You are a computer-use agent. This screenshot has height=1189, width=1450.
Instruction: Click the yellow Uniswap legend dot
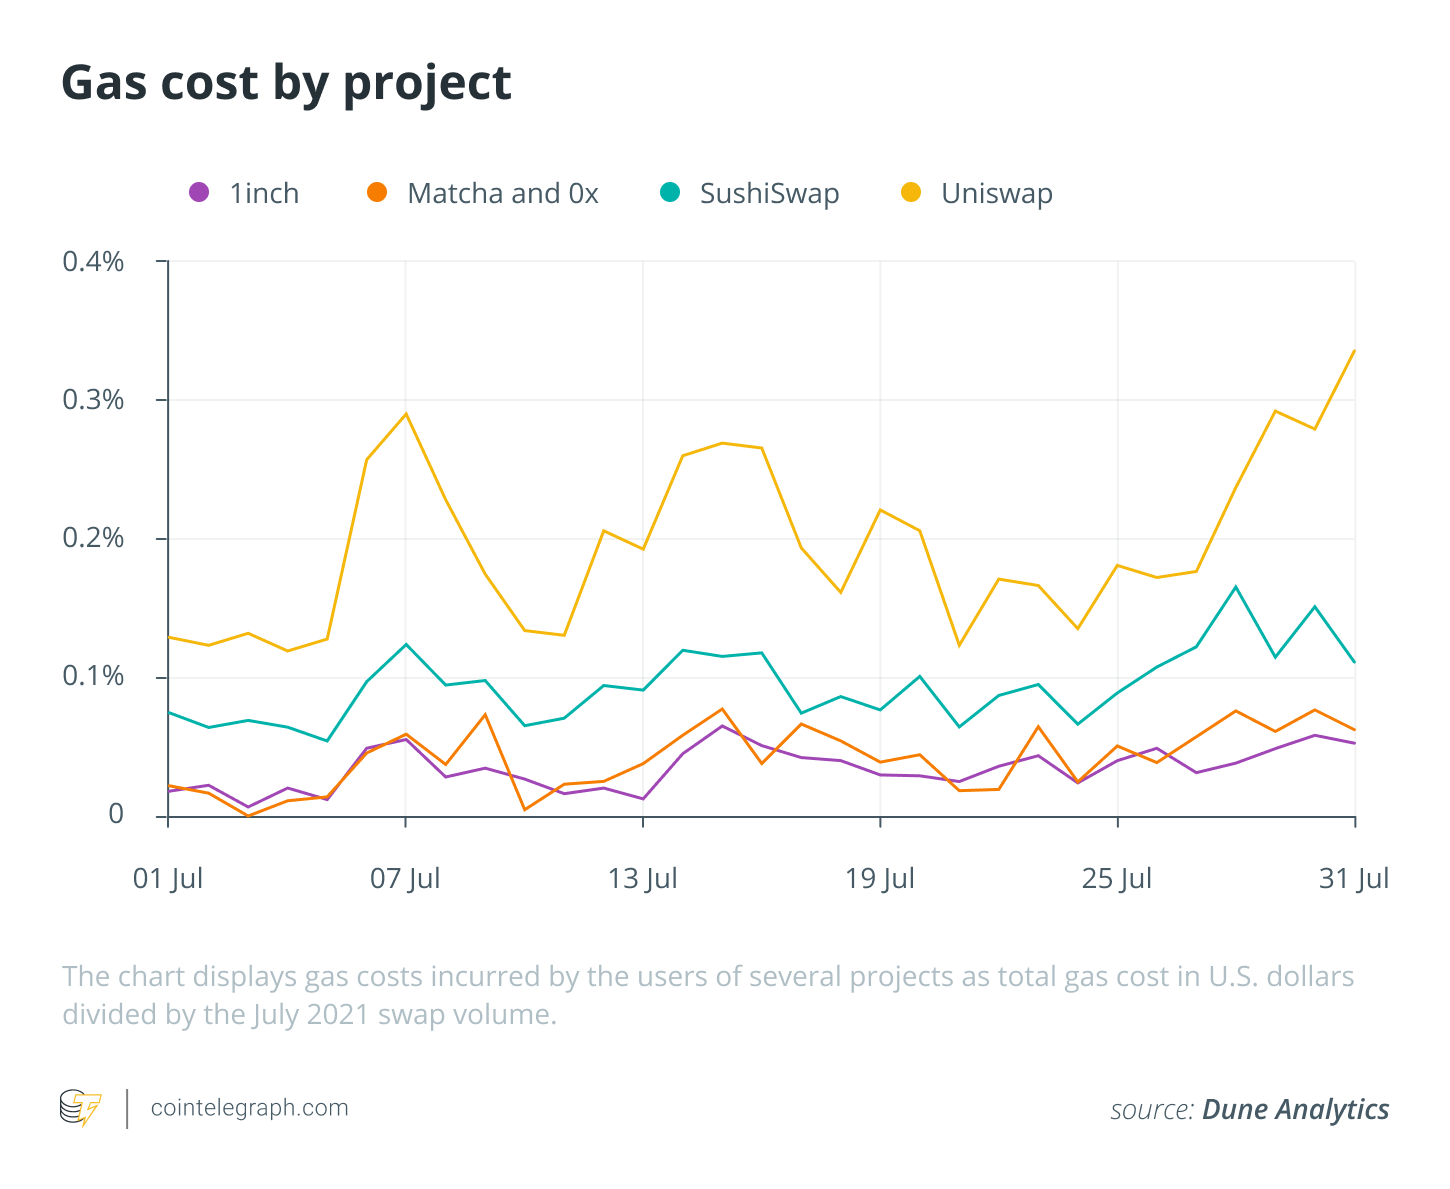tap(911, 192)
